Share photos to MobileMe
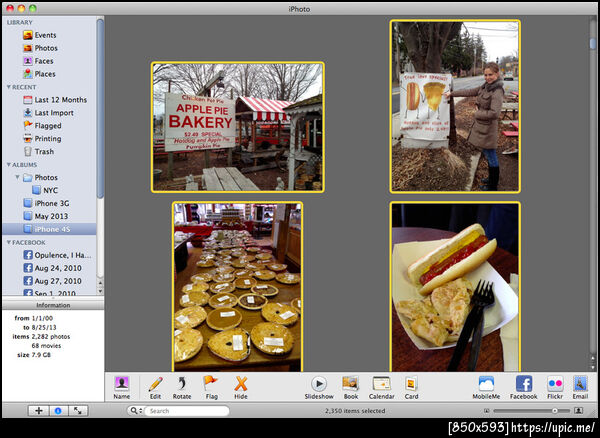The height and width of the screenshot is (438, 600). pos(486,388)
